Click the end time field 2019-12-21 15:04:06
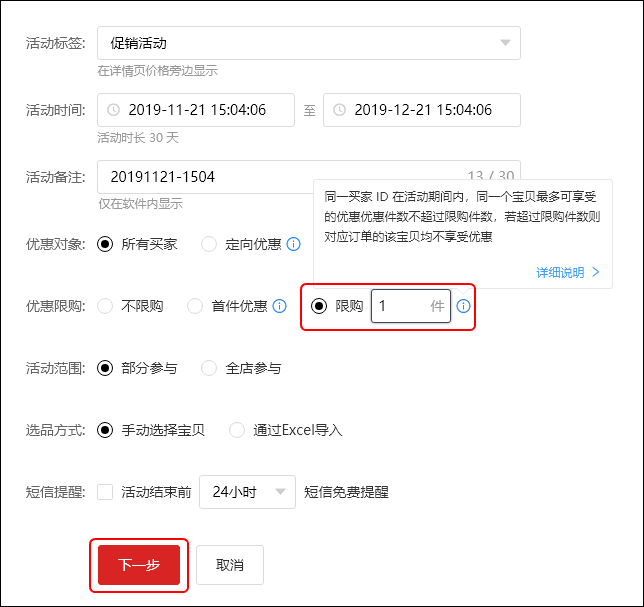644x607 pixels. [422, 110]
